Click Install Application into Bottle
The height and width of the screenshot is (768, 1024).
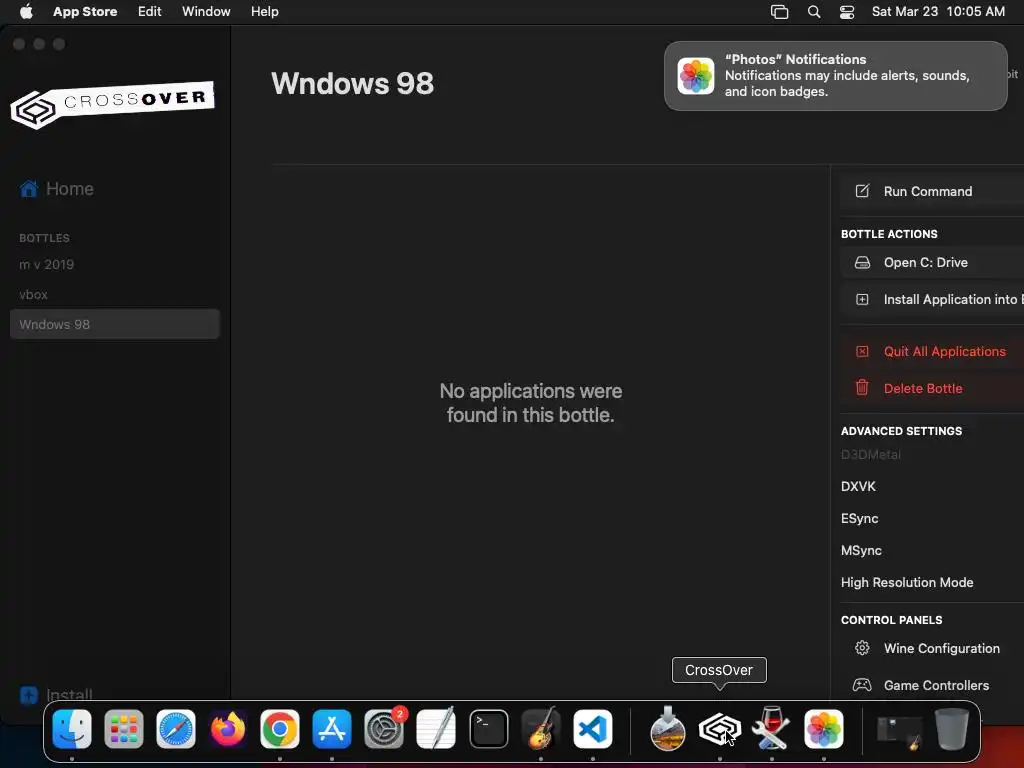coord(932,299)
